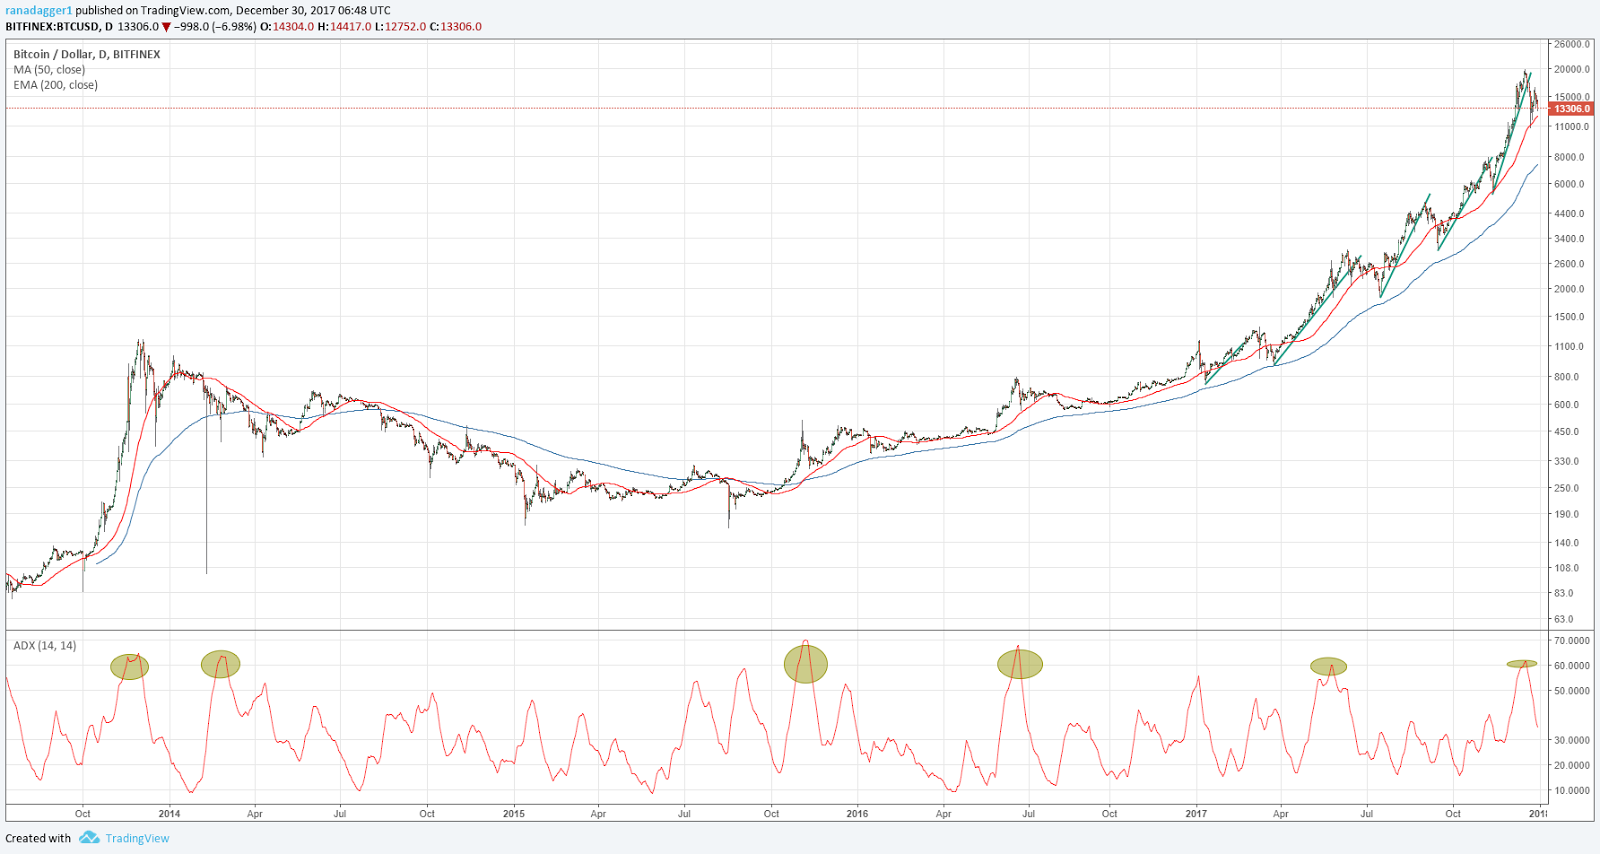
Task: Click the 11000.0 price axis label
Action: tap(1572, 127)
